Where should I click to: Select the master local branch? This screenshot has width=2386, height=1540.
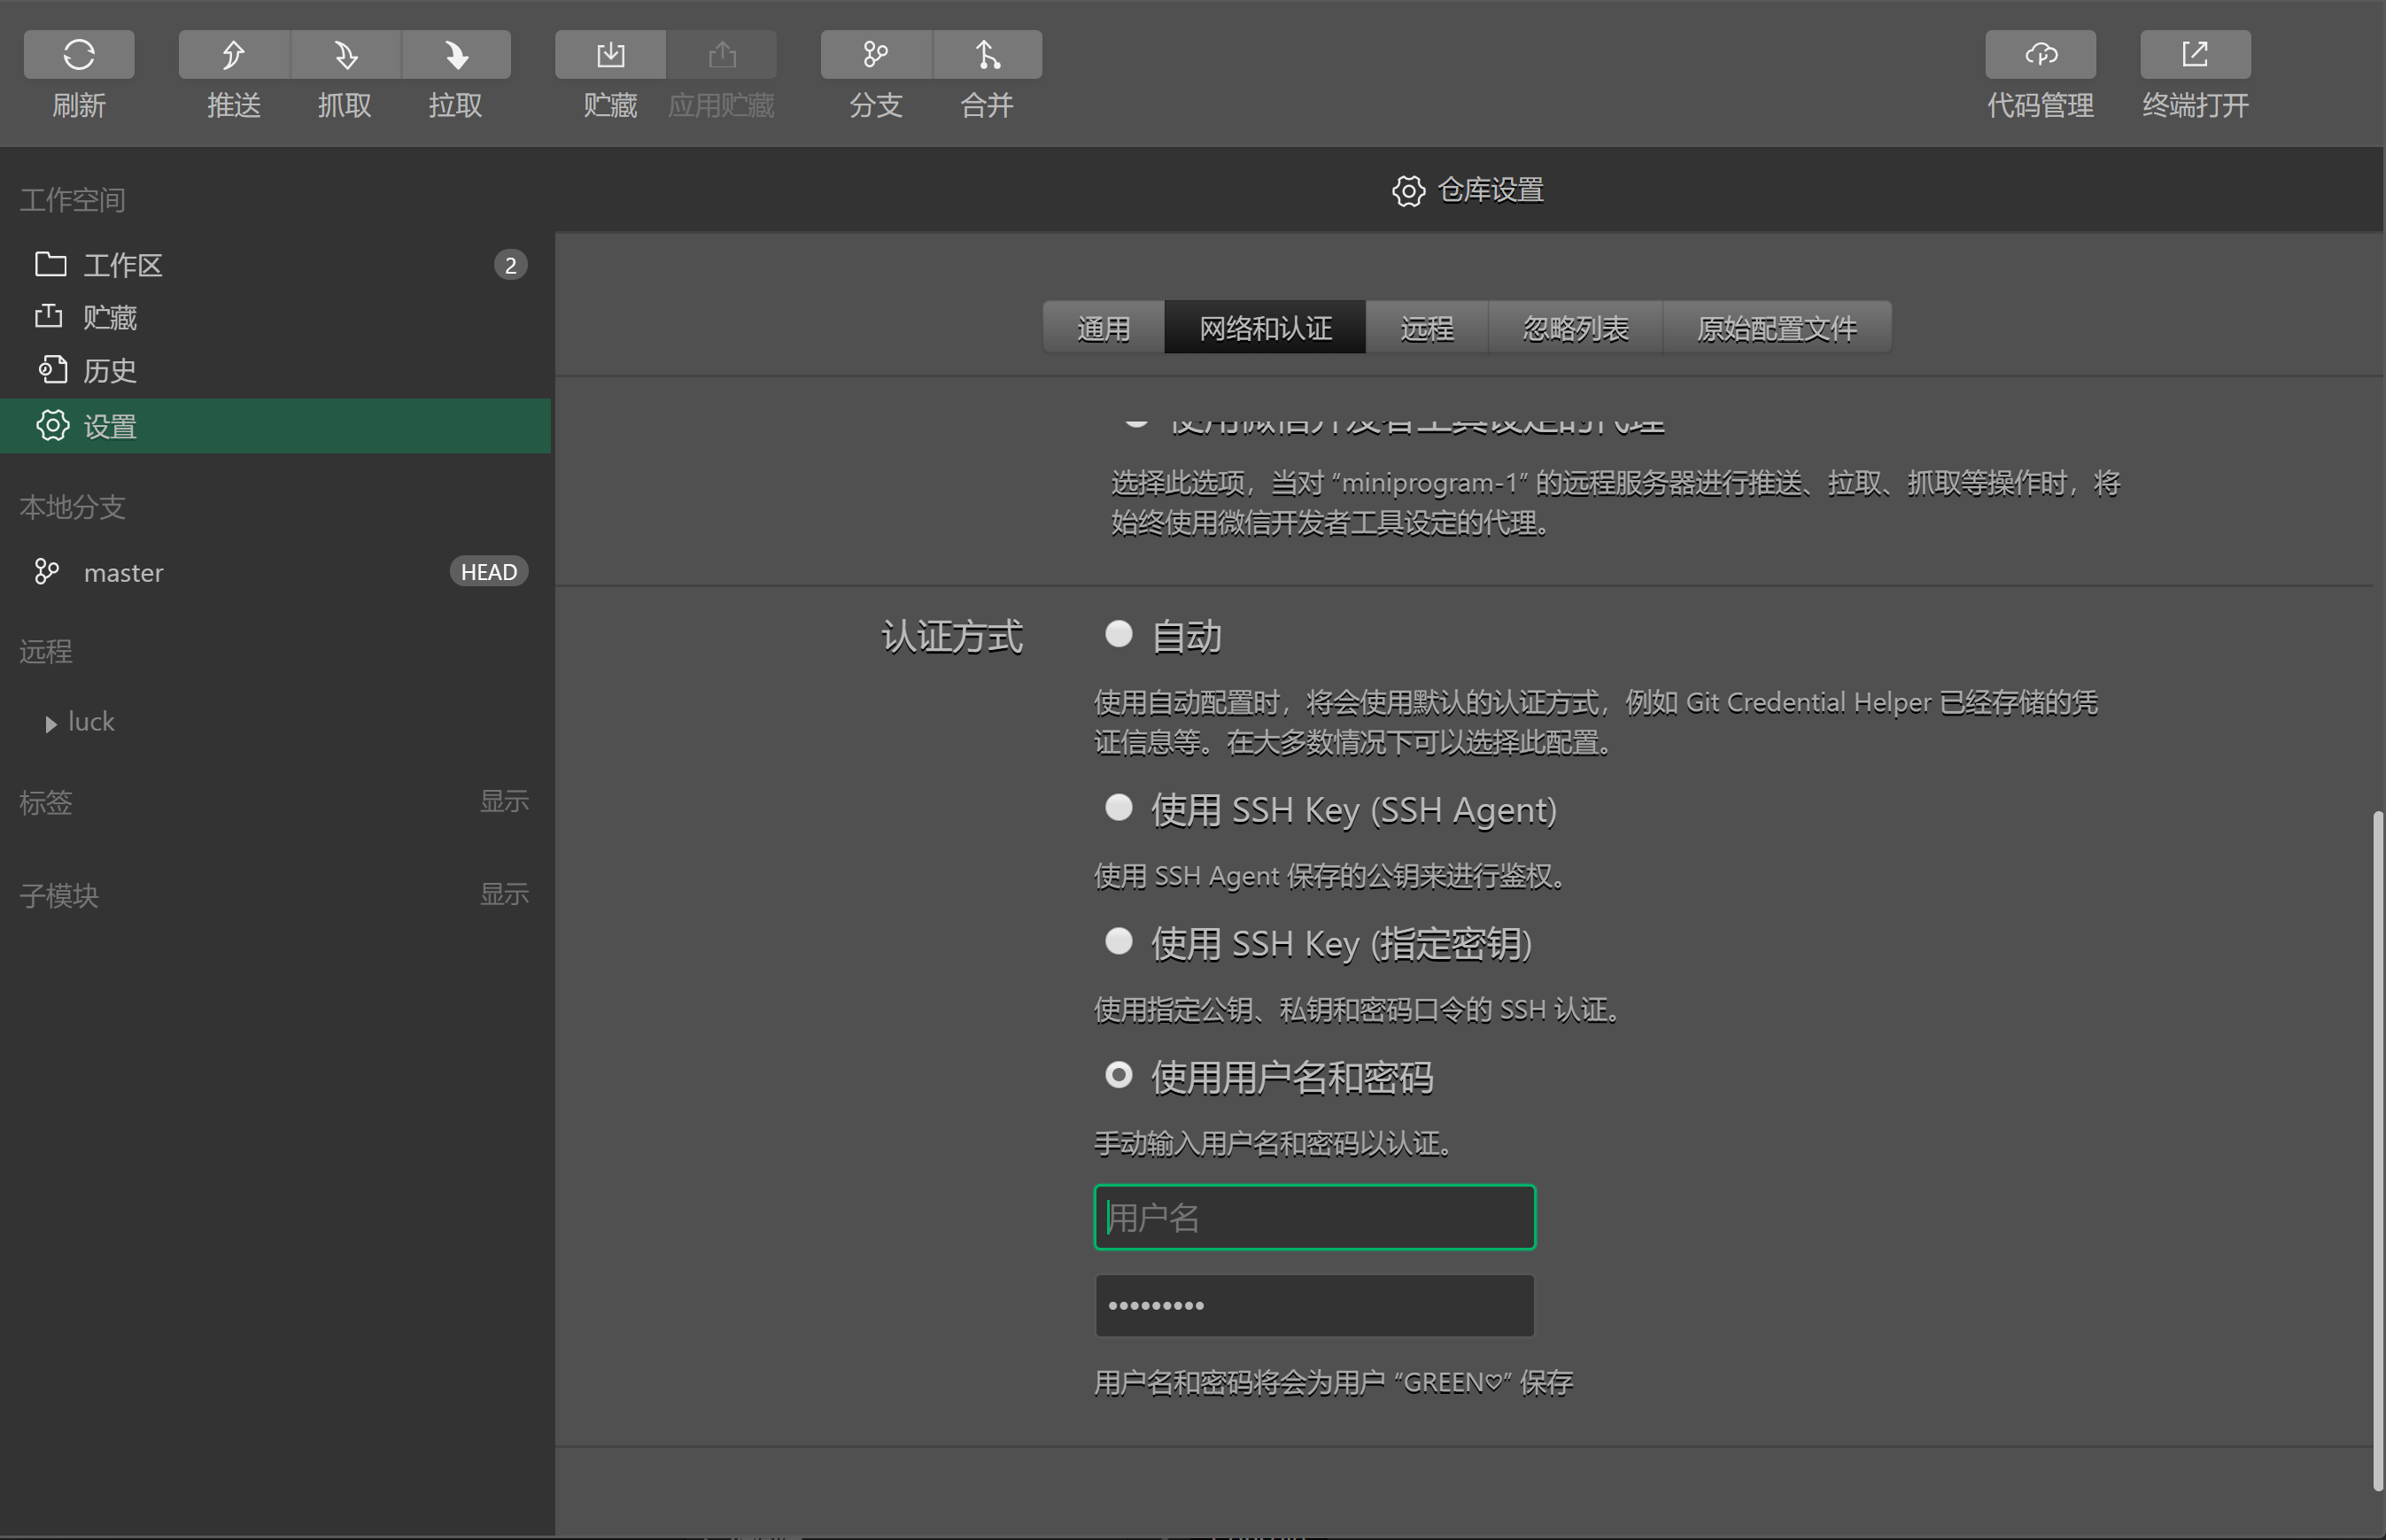123,573
